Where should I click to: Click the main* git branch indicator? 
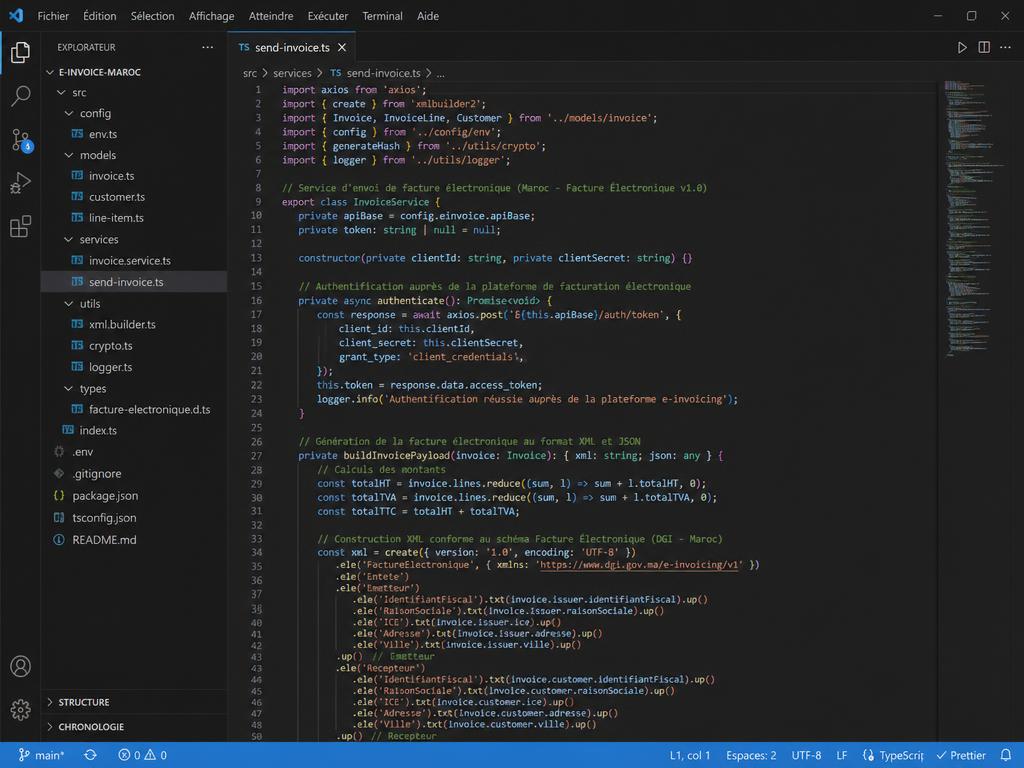pyautogui.click(x=41, y=755)
